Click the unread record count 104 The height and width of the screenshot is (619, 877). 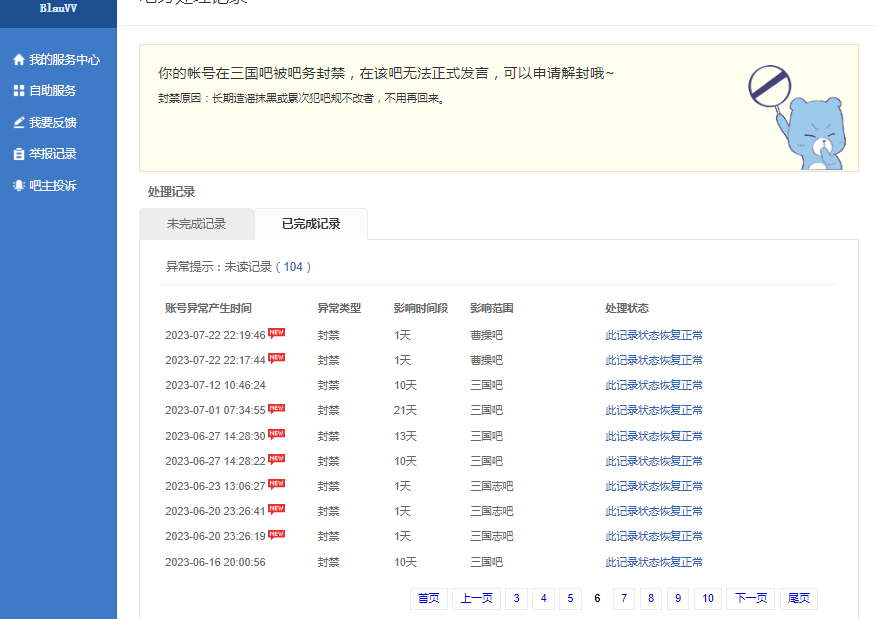click(293, 267)
